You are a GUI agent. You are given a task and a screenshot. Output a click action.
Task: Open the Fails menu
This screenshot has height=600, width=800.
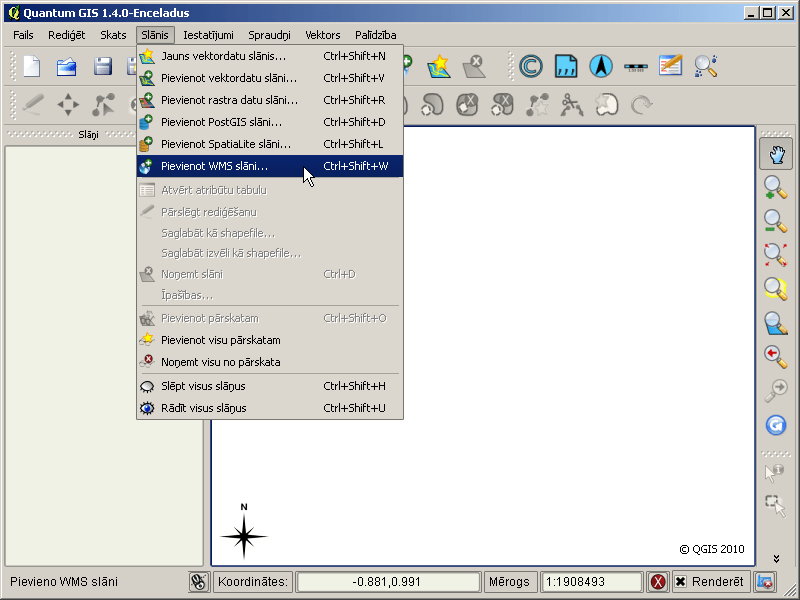pos(23,35)
